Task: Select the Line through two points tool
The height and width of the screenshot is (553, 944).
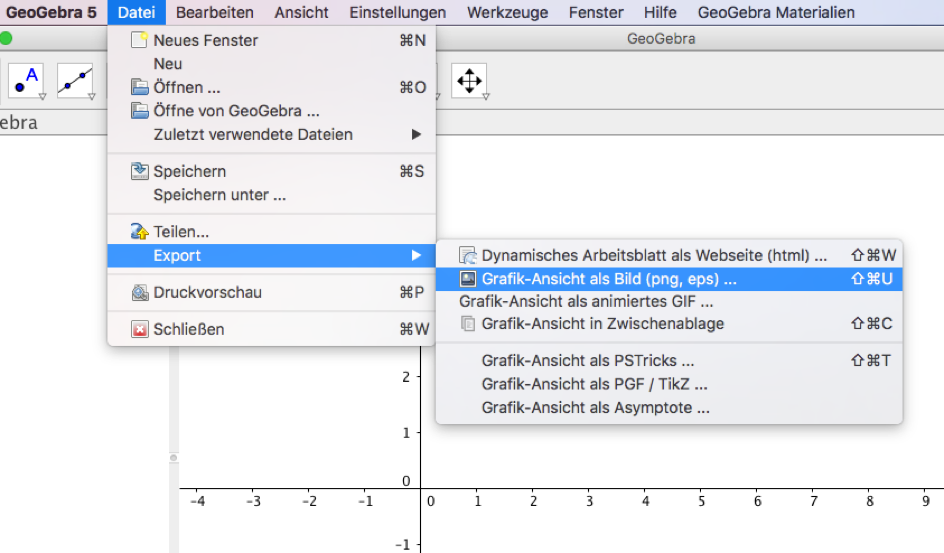Action: click(75, 80)
